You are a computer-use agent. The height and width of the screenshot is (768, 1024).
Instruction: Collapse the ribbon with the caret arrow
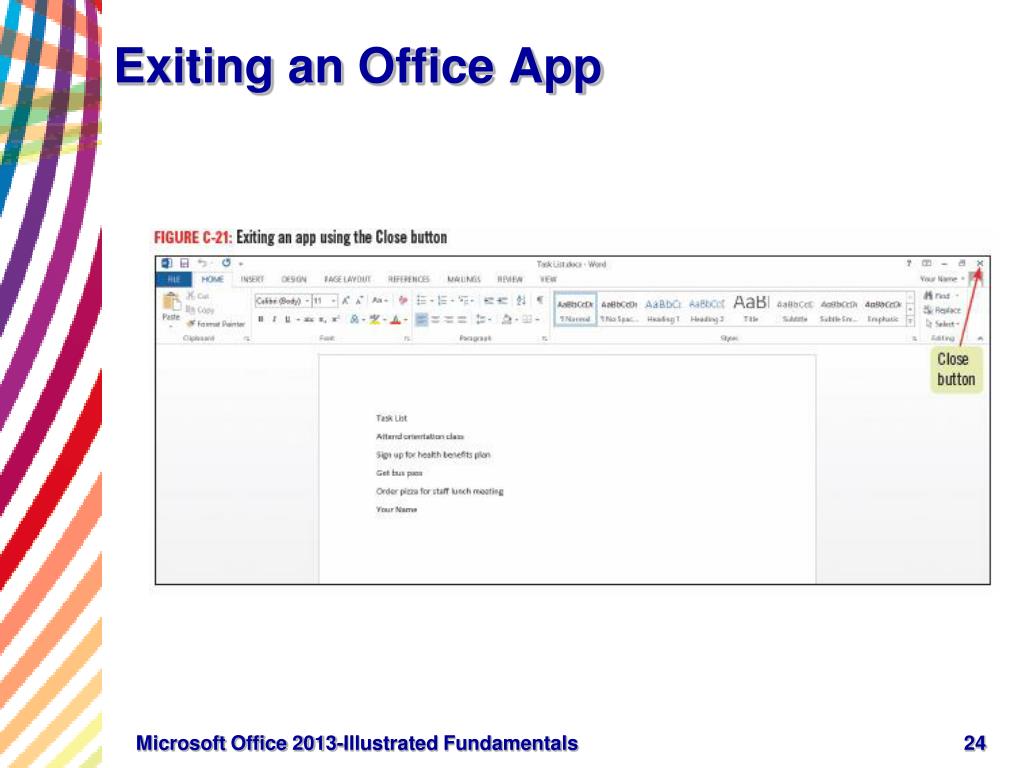click(980, 338)
